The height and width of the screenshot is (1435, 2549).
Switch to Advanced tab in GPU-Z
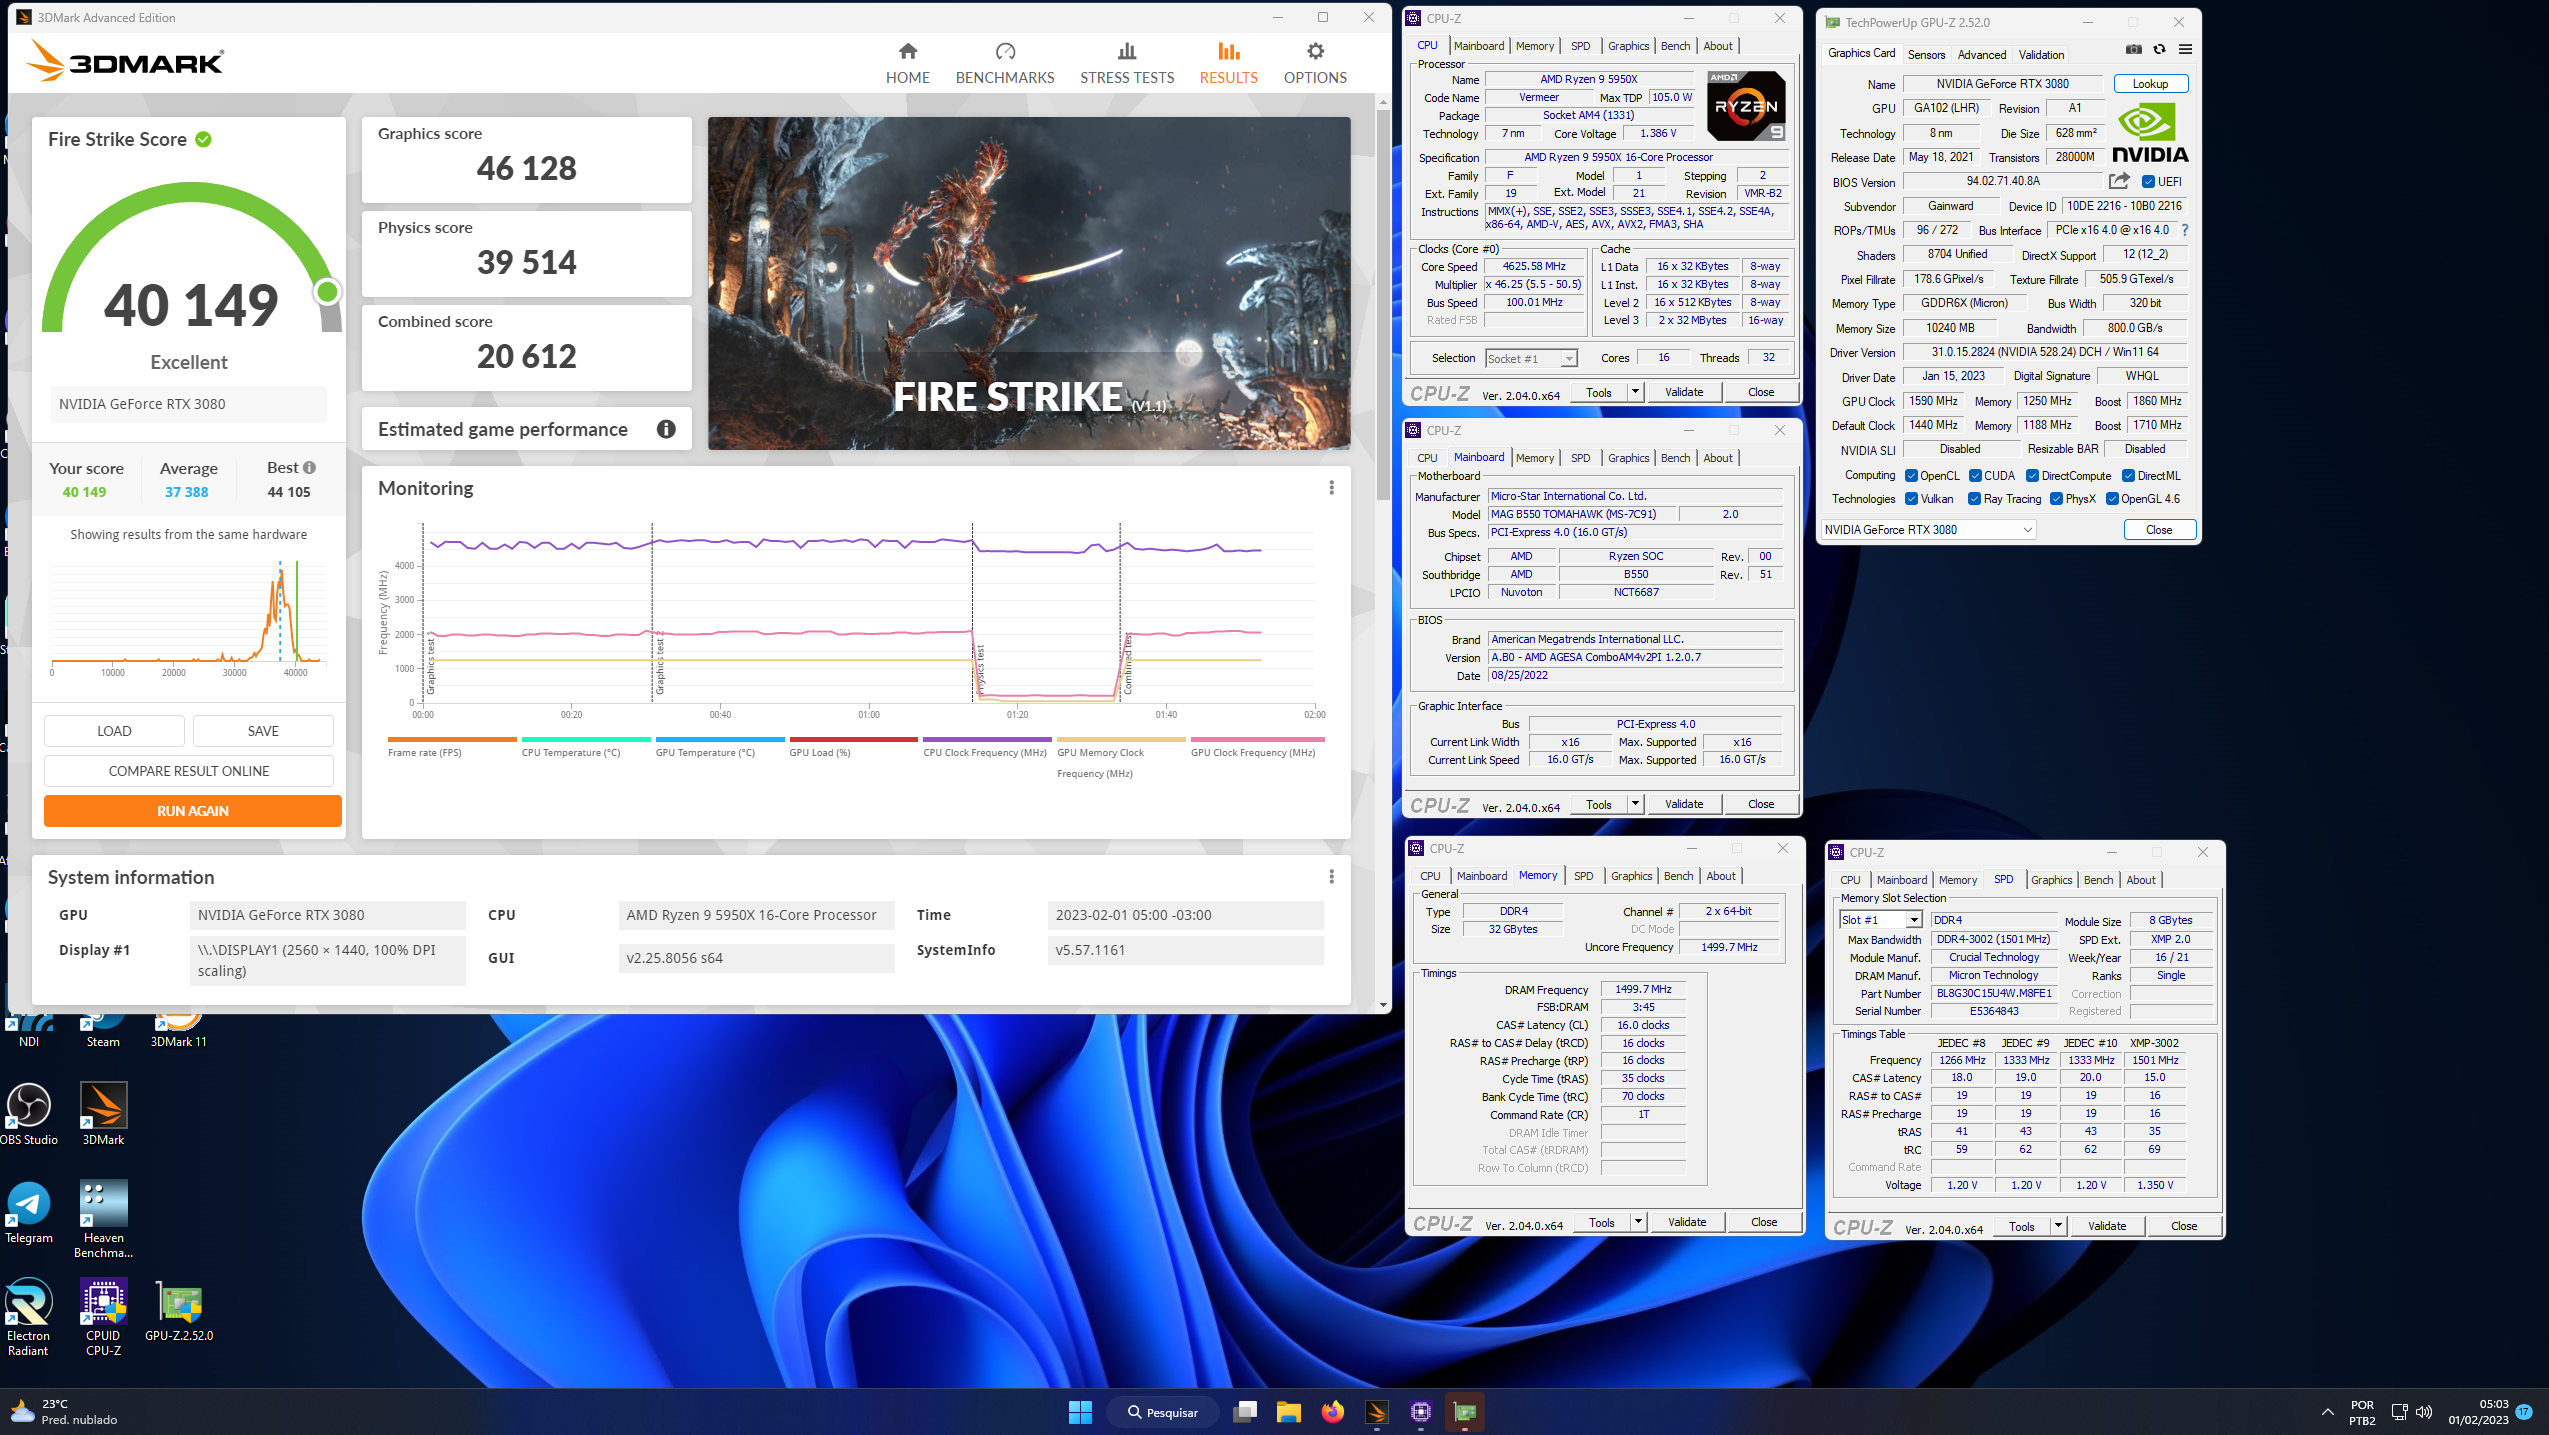[1981, 55]
